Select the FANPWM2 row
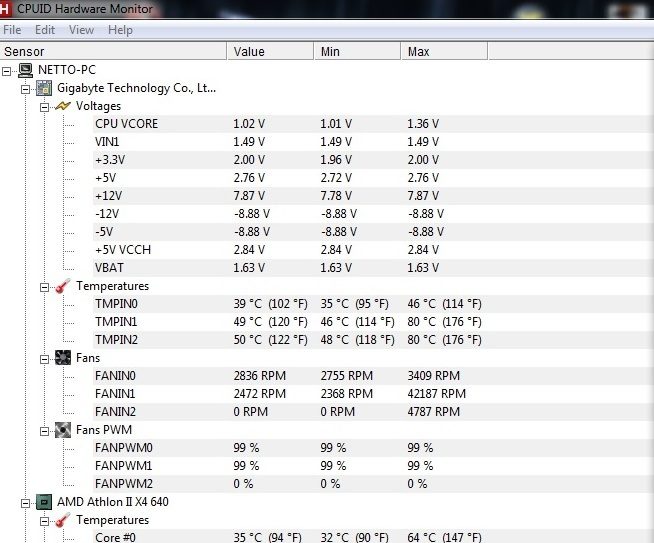This screenshot has width=654, height=543. 373,484
